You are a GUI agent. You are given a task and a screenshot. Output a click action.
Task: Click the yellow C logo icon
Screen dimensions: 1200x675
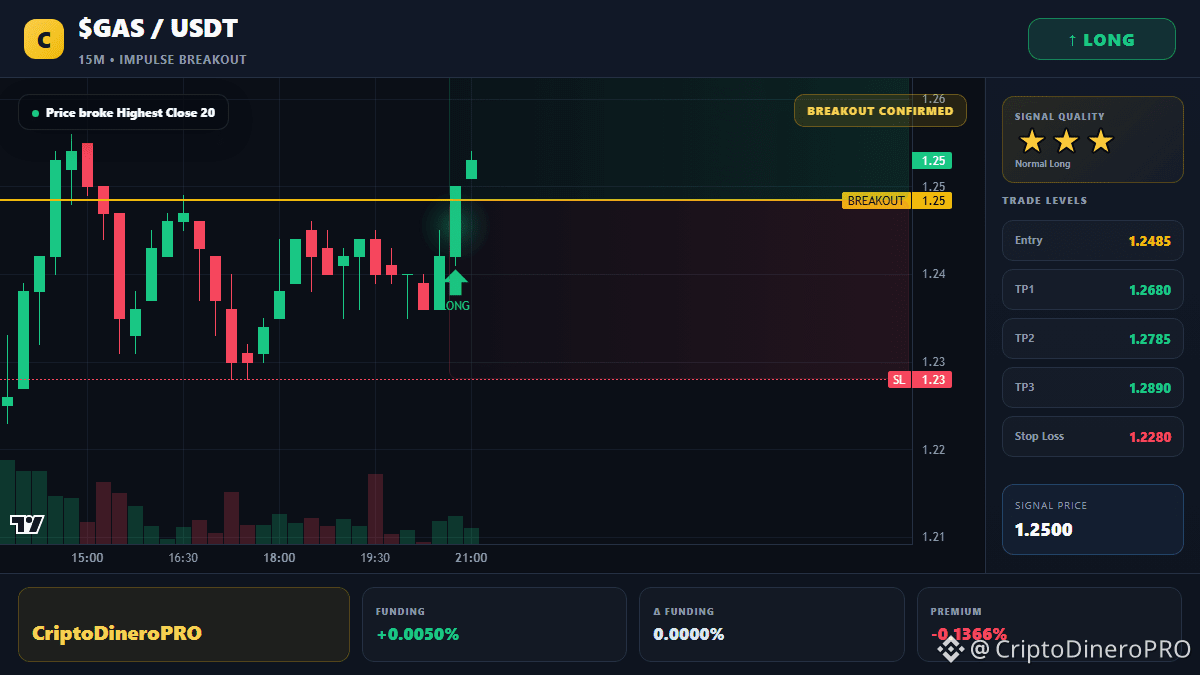coord(43,41)
